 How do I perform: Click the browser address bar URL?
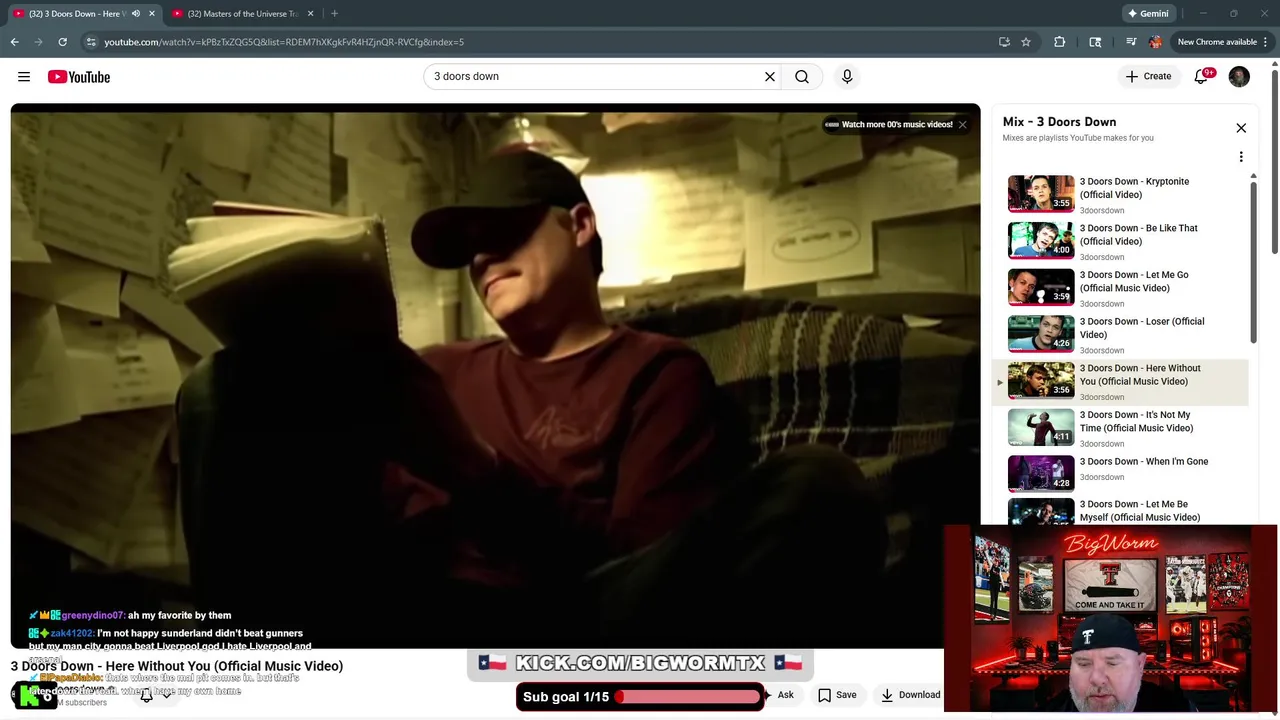(x=284, y=42)
